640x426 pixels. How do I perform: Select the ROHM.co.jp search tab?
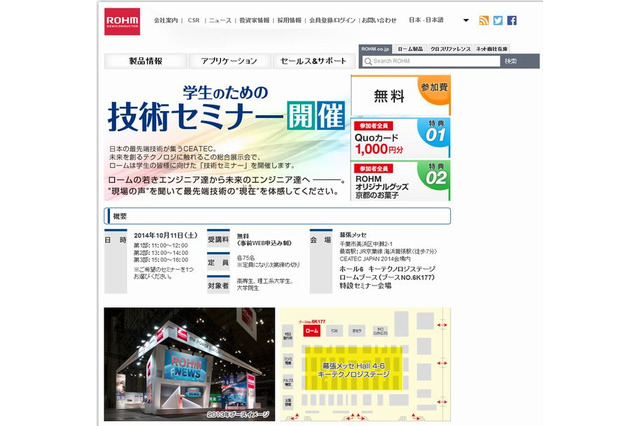point(375,49)
